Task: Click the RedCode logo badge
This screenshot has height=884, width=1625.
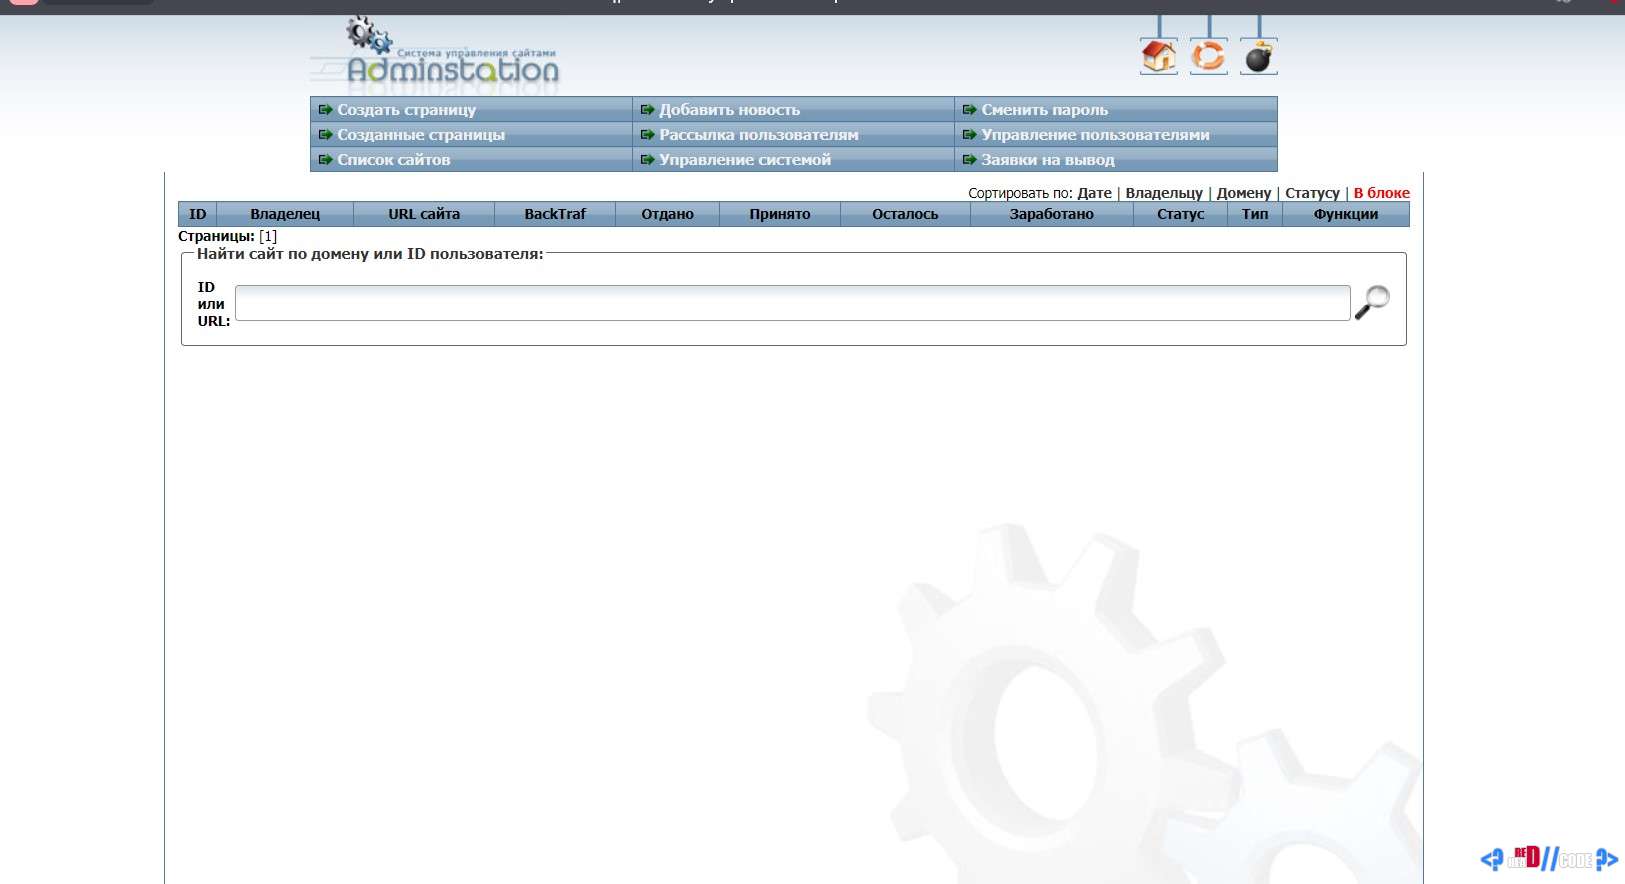Action: 1550,858
